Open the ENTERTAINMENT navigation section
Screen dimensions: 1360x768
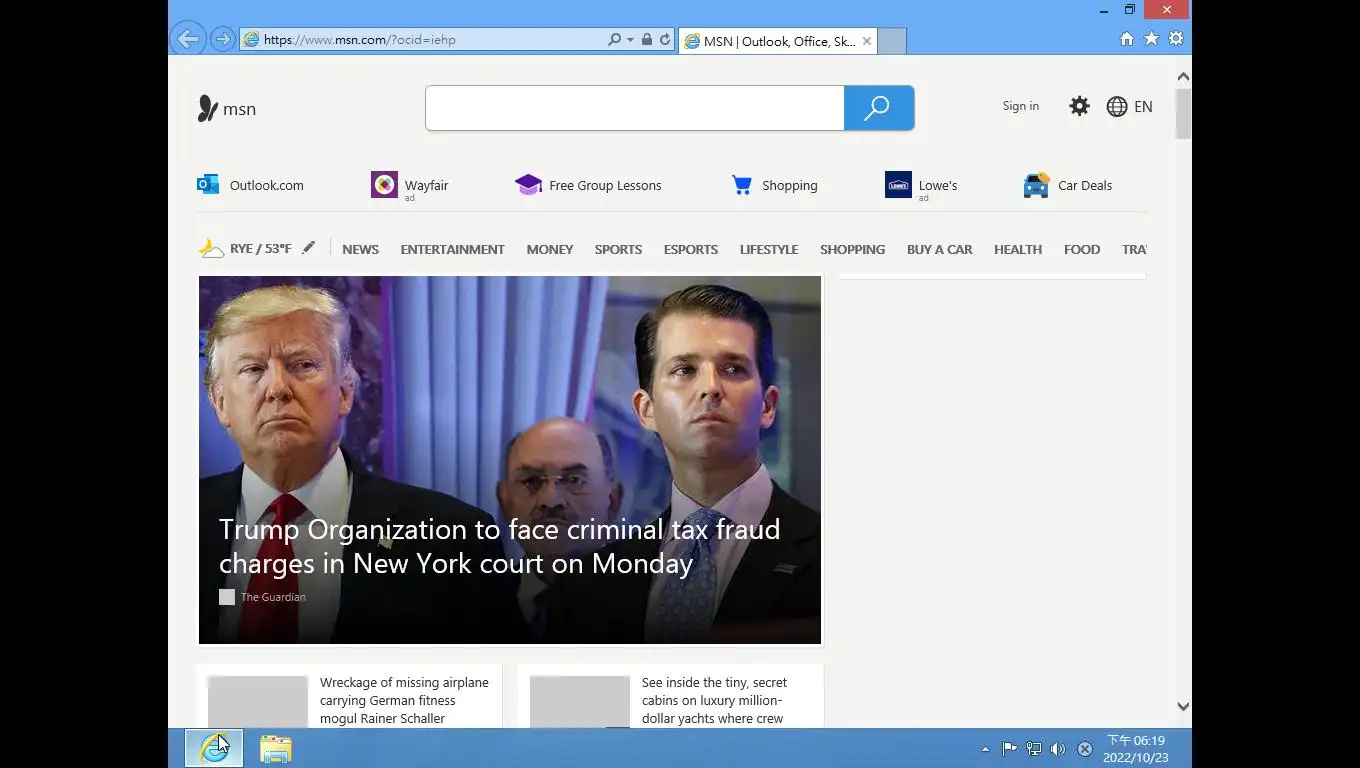pyautogui.click(x=452, y=249)
